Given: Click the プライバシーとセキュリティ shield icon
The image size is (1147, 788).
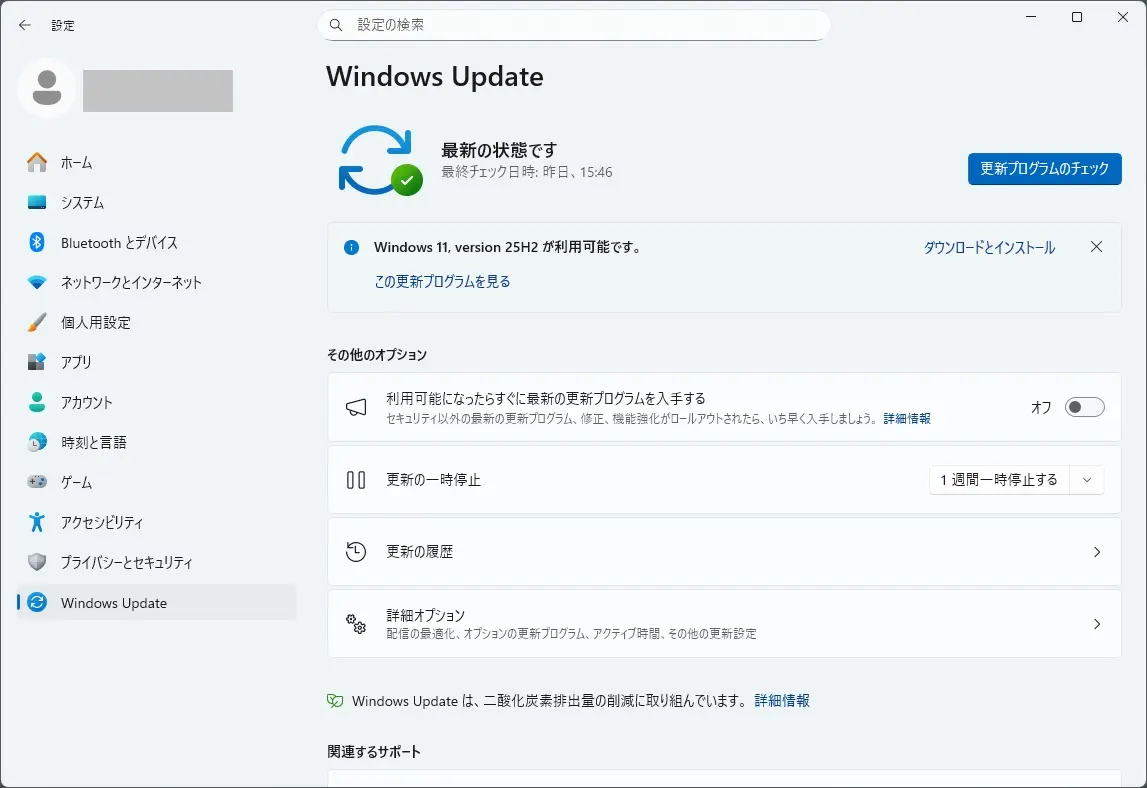Looking at the screenshot, I should (x=37, y=562).
